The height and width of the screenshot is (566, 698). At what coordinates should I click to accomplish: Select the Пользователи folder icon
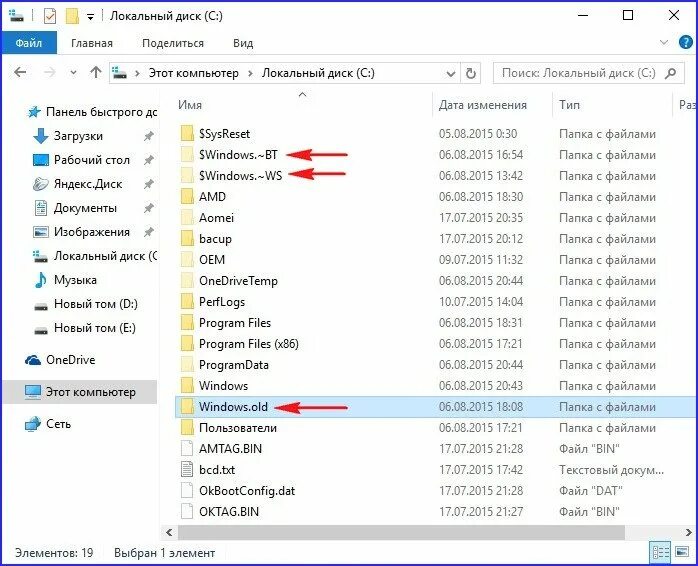click(x=187, y=428)
